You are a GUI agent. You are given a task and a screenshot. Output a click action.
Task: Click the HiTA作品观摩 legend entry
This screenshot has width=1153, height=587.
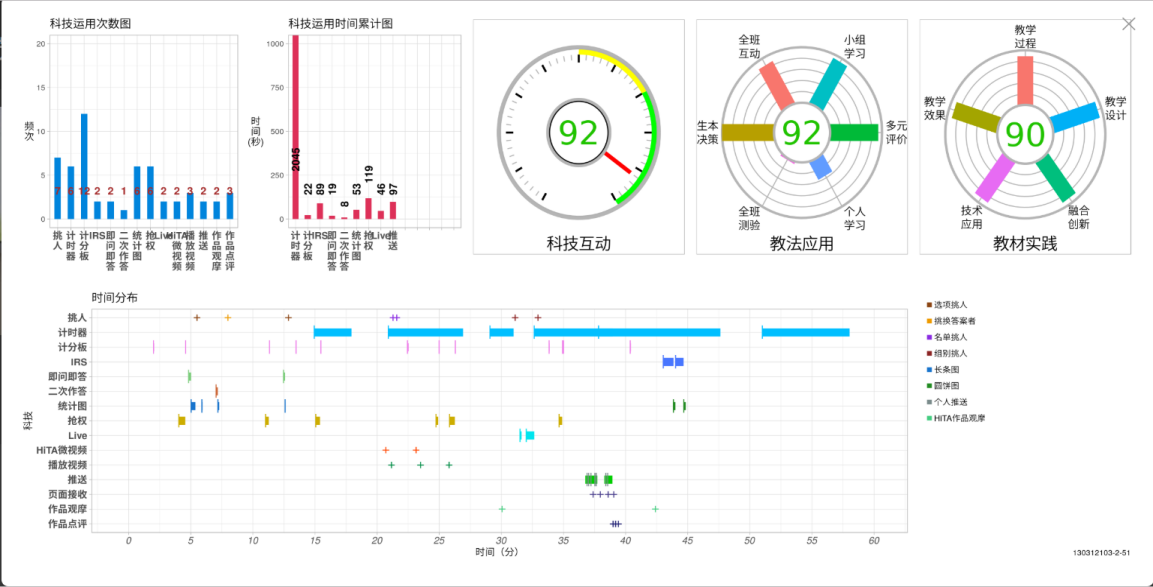pos(958,418)
